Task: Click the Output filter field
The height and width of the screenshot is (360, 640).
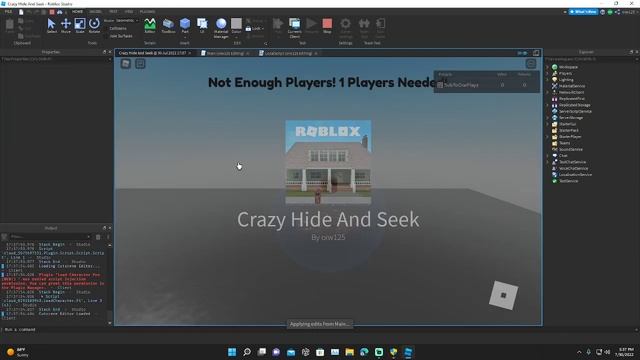Action: point(50,237)
